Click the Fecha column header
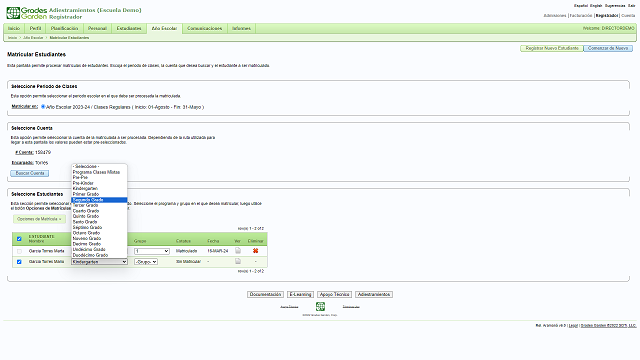The image size is (640, 360). (x=213, y=241)
